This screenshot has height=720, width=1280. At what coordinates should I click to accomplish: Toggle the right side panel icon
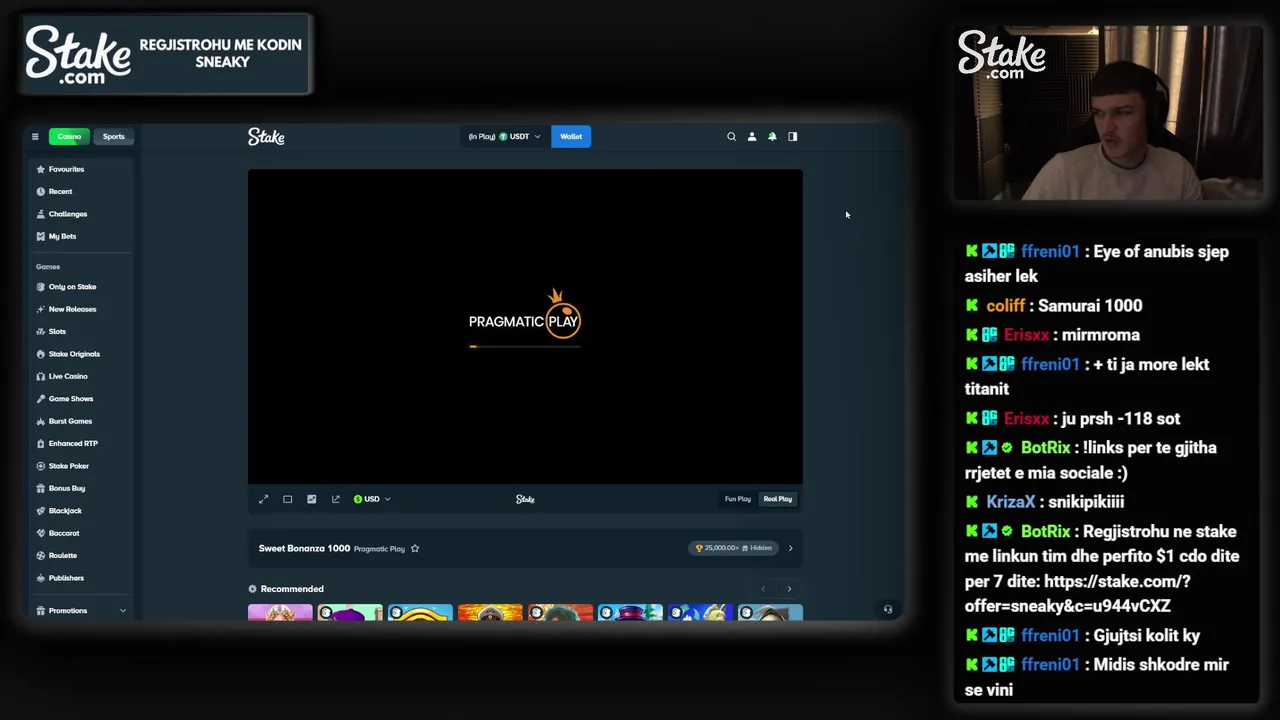(x=793, y=137)
